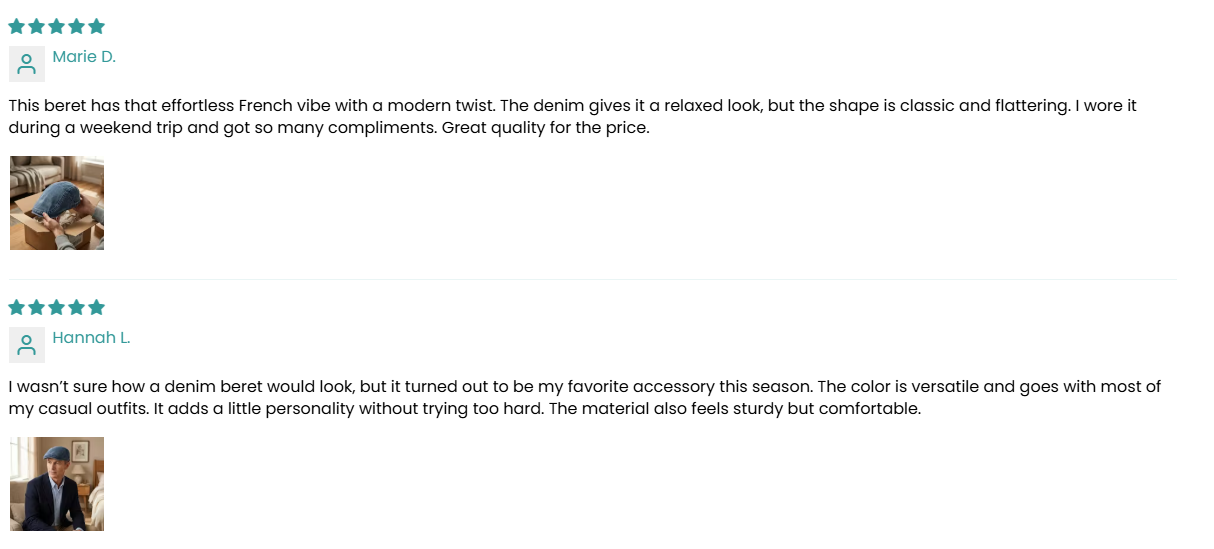Open the Marie D. reviewer name link

coord(84,57)
